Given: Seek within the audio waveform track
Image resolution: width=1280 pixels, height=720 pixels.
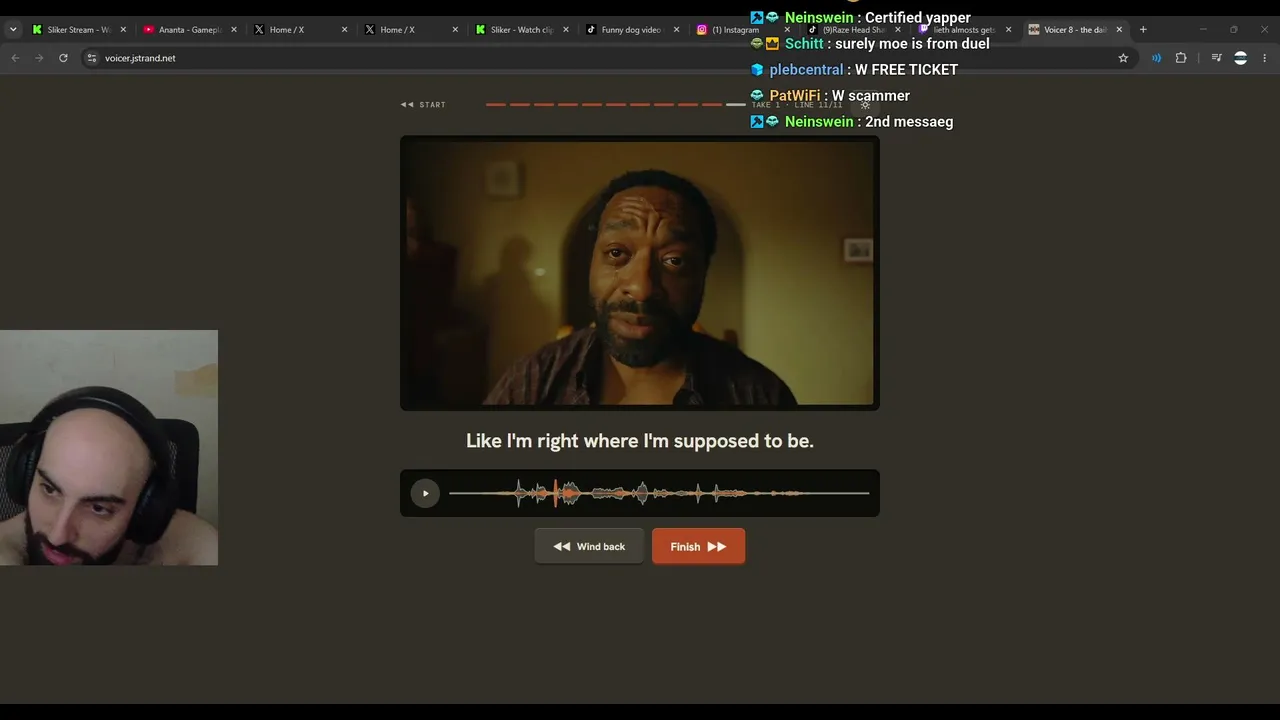Looking at the screenshot, I should pos(659,493).
